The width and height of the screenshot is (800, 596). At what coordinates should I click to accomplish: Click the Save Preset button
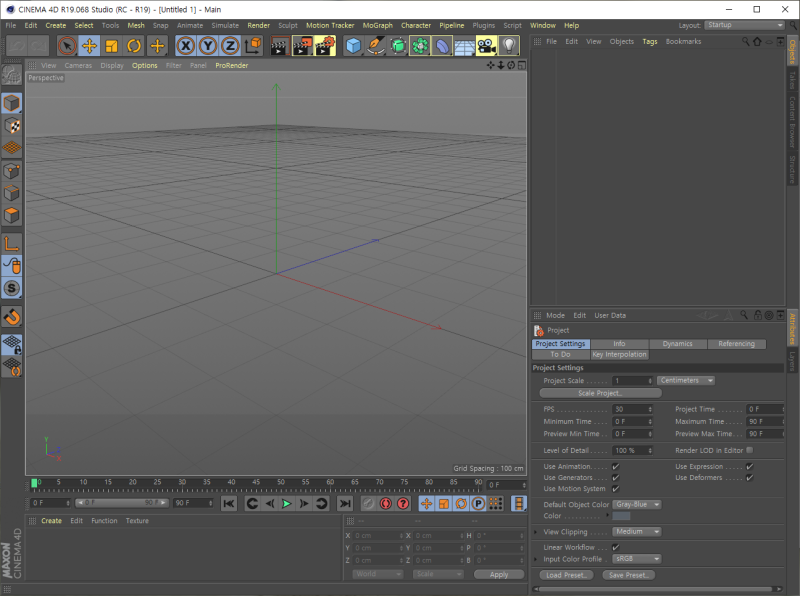[x=629, y=575]
